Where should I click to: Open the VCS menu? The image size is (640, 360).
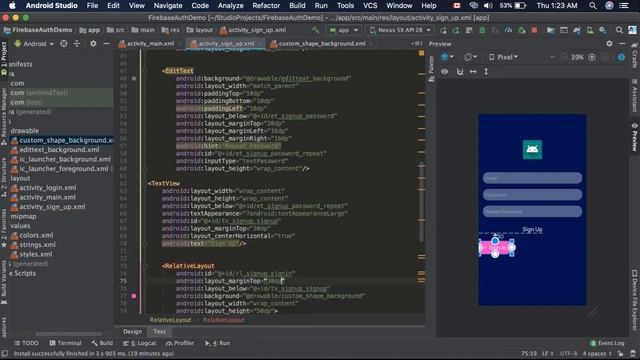tap(370, 6)
